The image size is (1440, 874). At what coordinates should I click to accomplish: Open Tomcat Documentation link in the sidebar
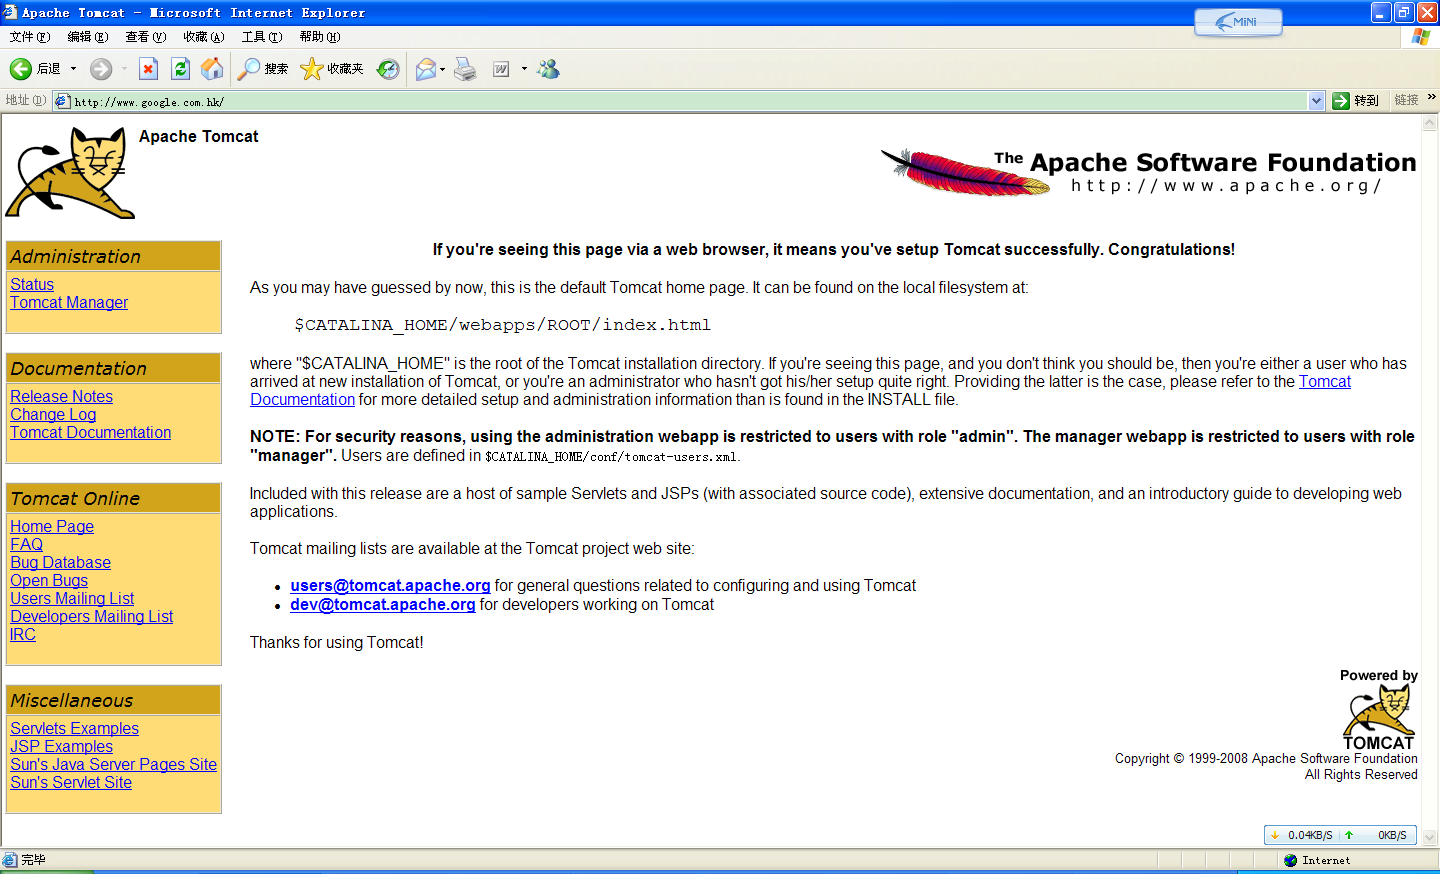point(90,433)
